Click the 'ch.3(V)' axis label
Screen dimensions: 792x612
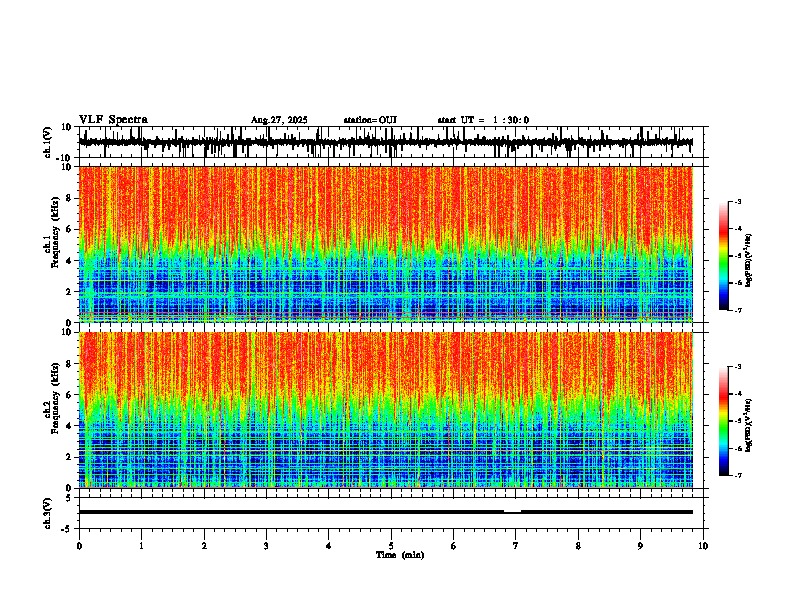[47, 513]
